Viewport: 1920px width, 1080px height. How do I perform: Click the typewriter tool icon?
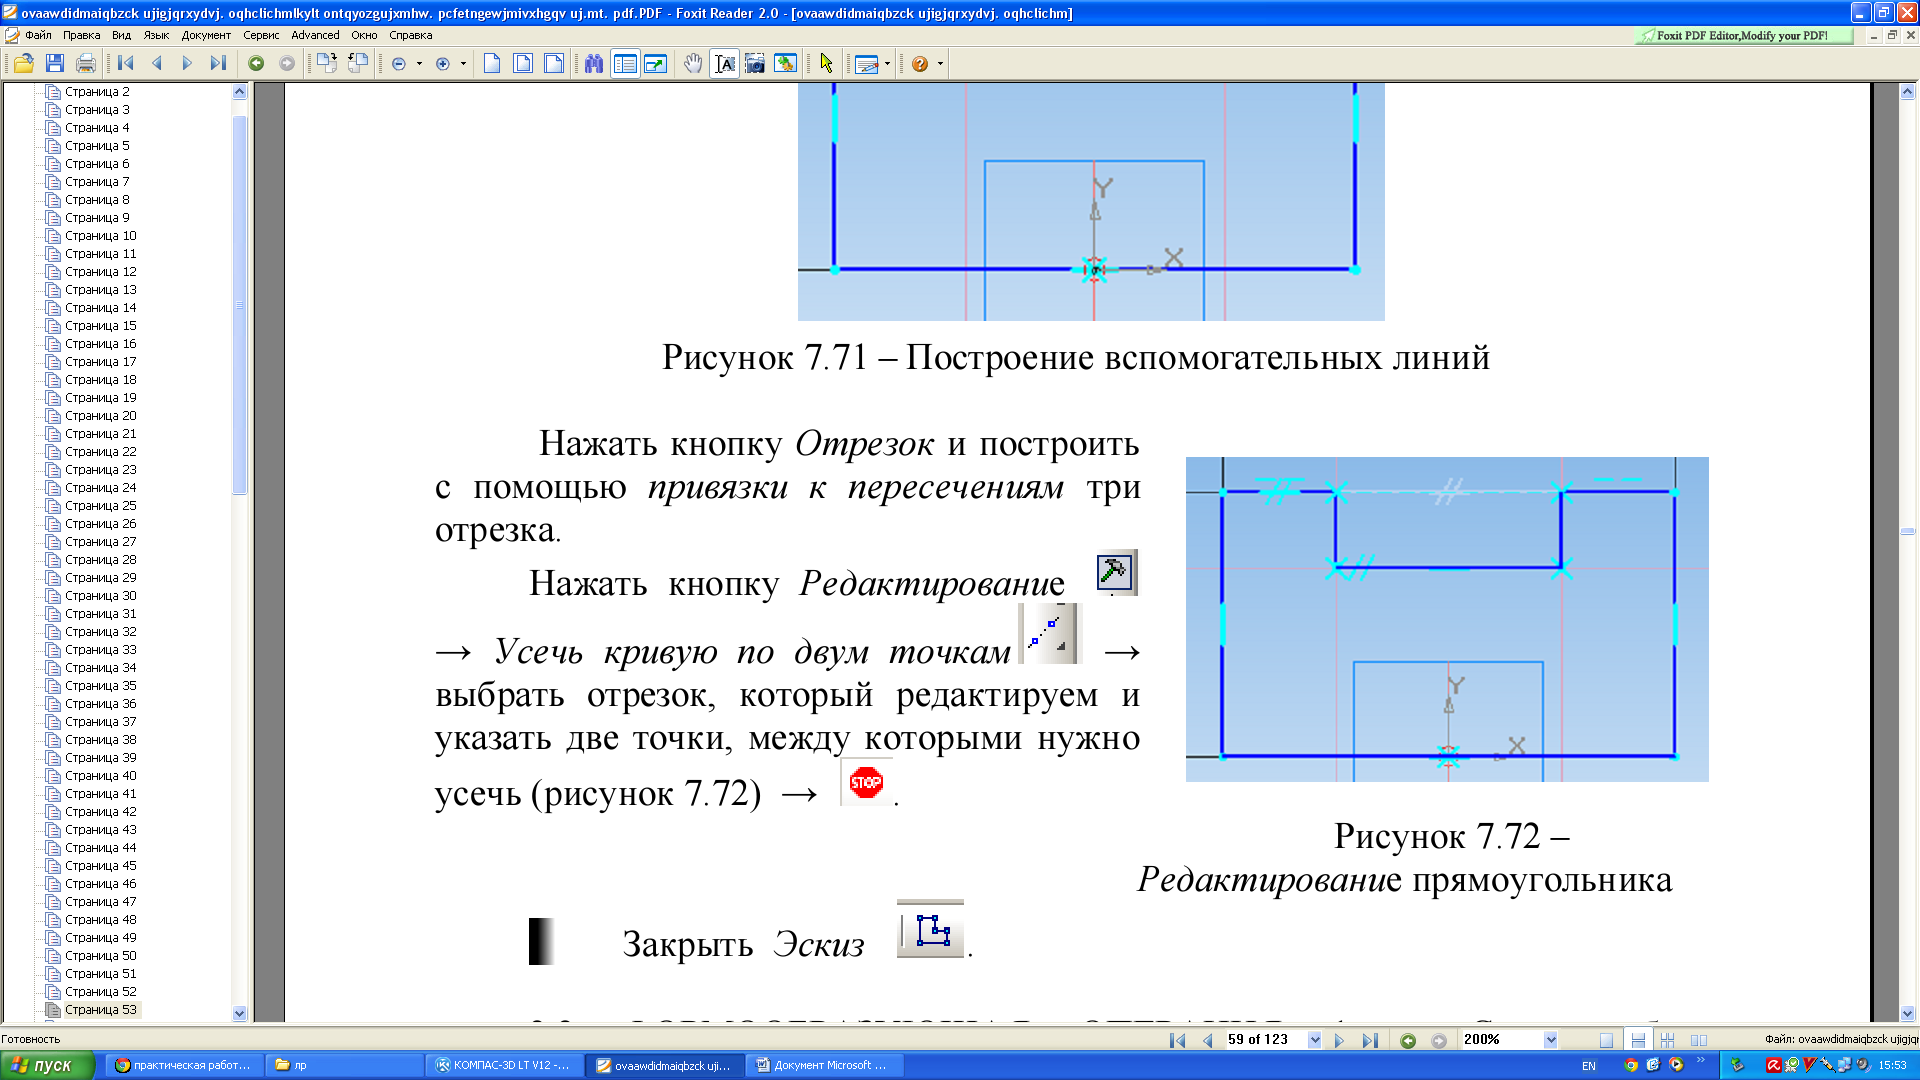867,64
